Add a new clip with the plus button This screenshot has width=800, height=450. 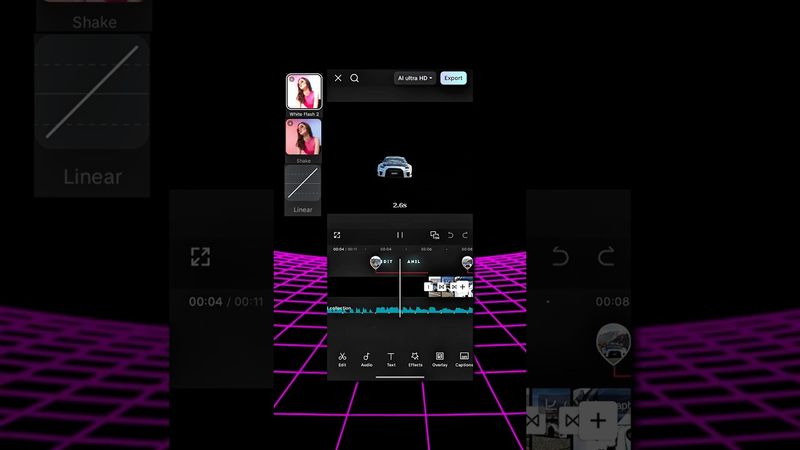pyautogui.click(x=463, y=287)
